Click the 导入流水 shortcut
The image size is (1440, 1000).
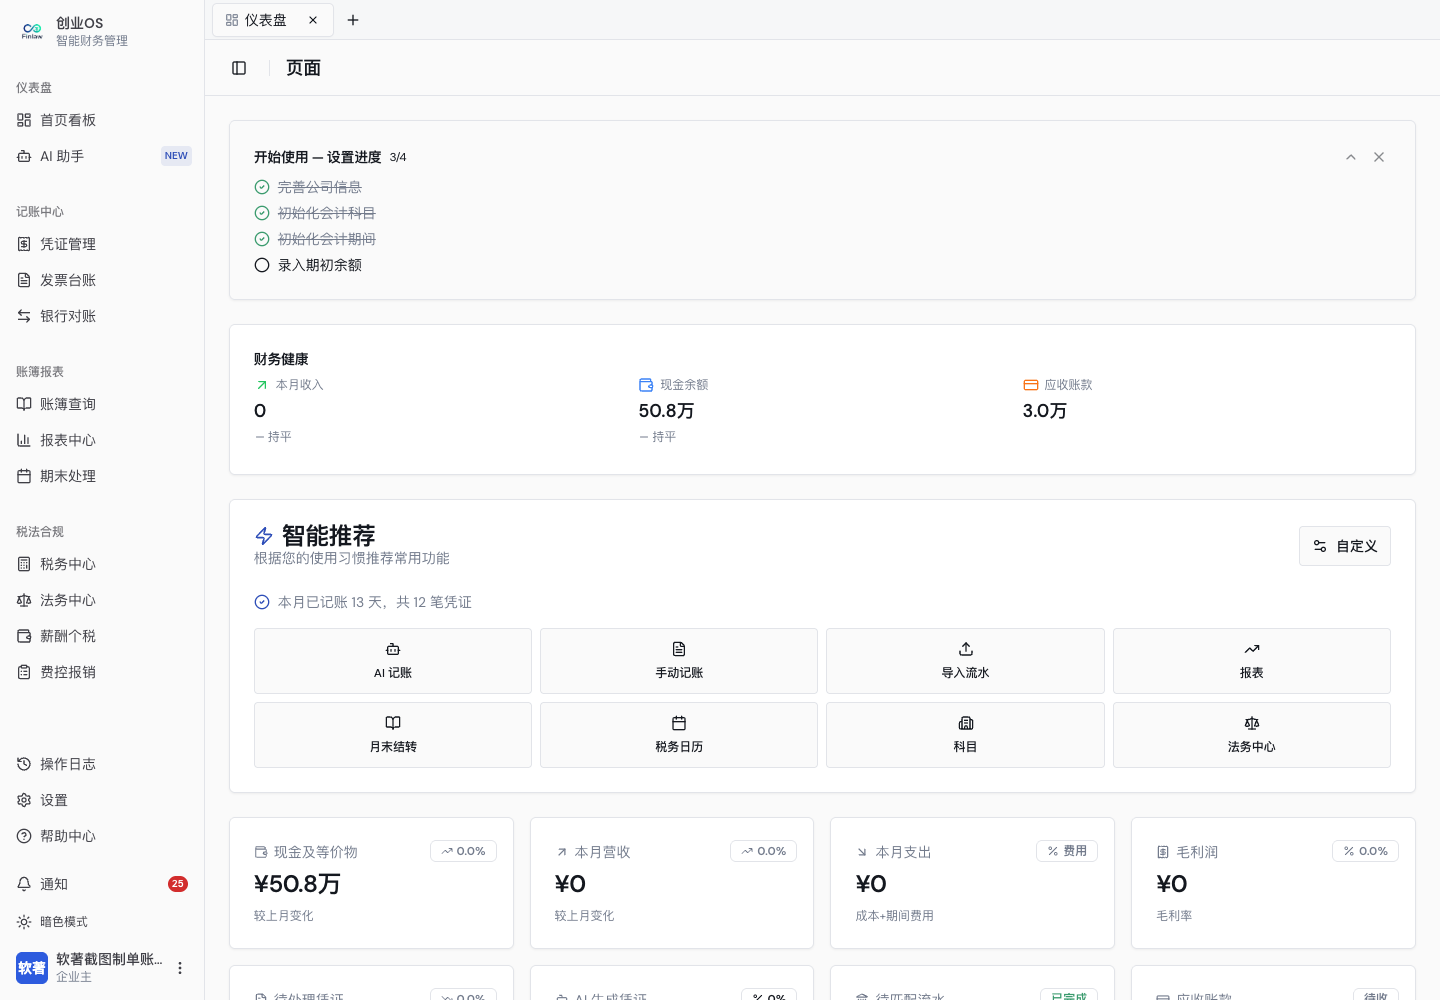pos(965,661)
